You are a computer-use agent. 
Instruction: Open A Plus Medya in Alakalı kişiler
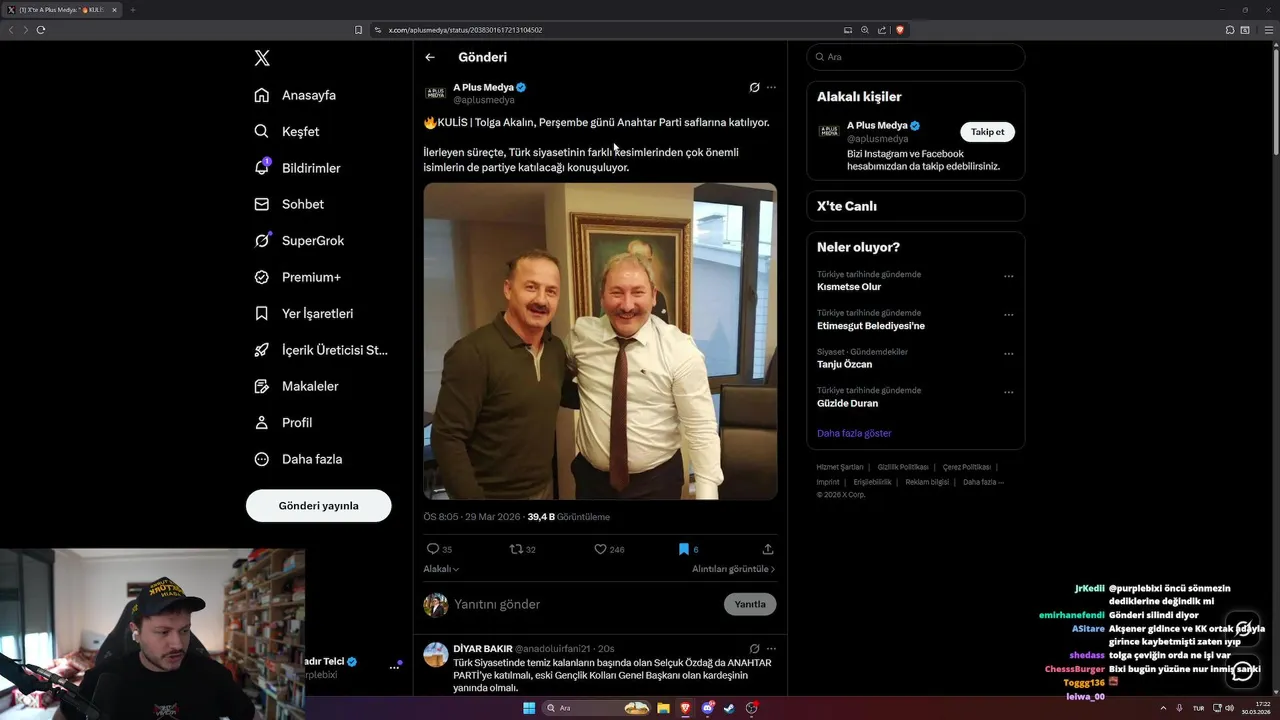point(876,125)
